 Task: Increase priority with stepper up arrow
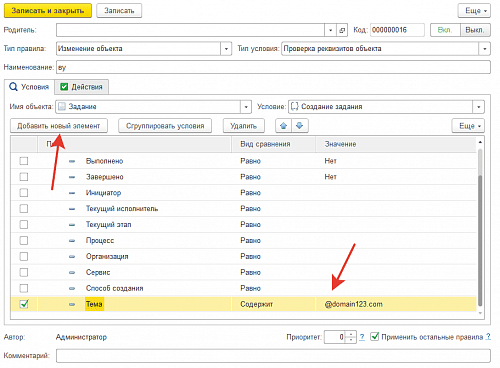point(351,334)
